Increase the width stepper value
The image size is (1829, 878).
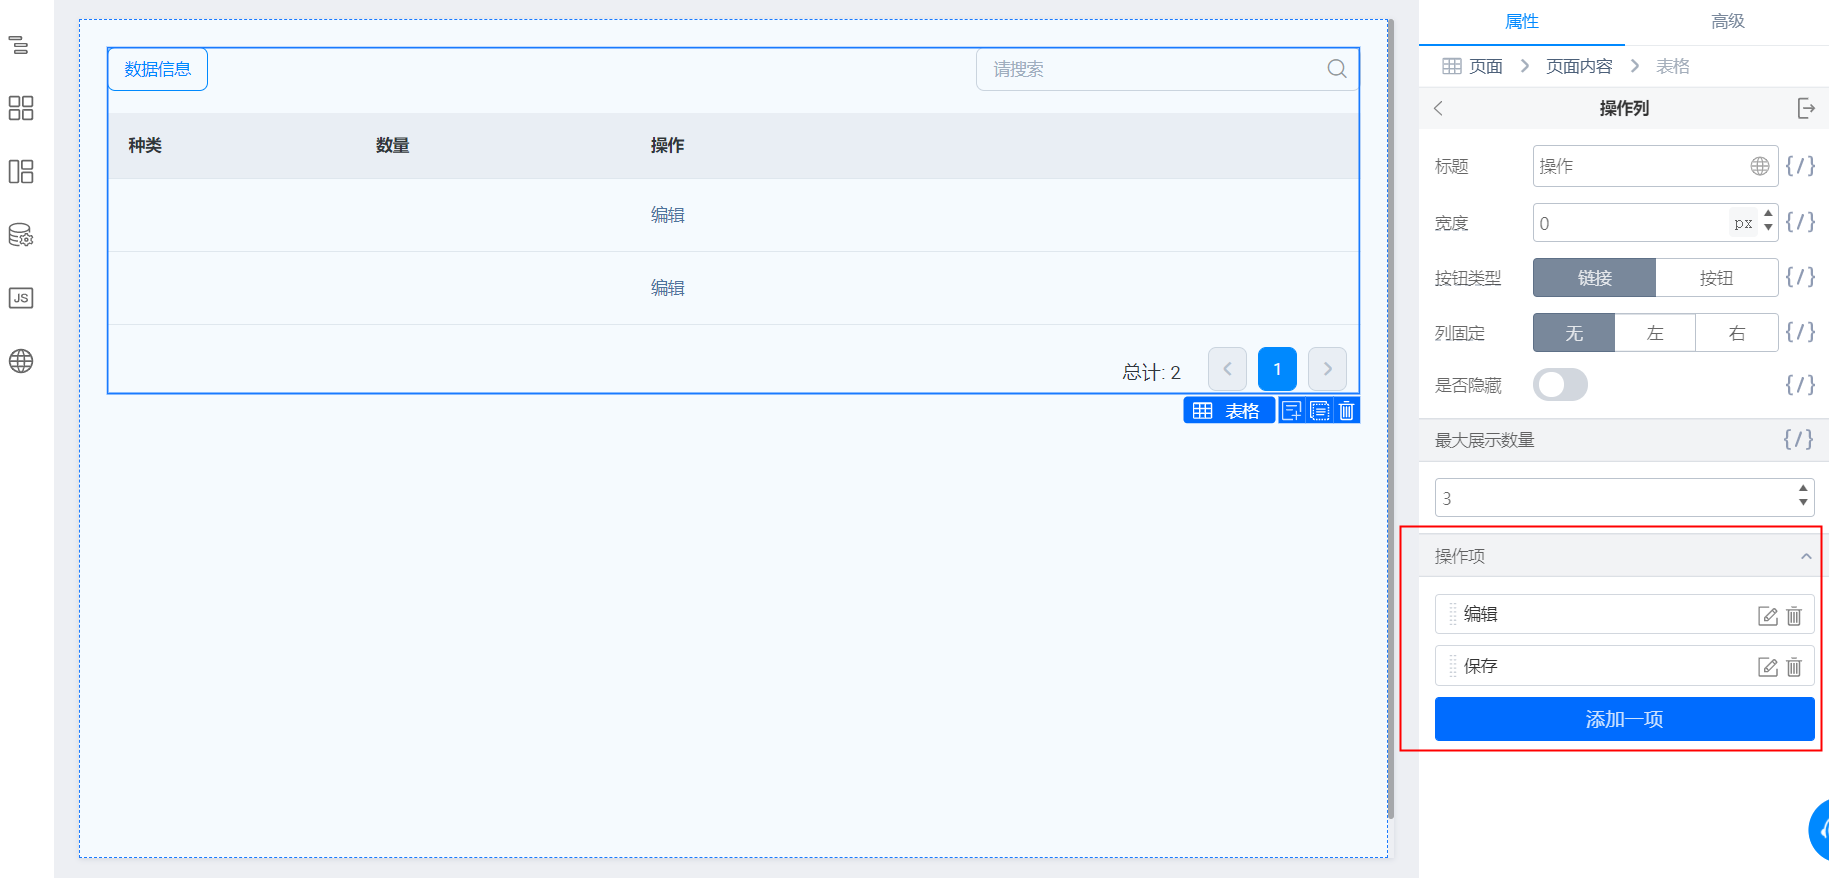(x=1768, y=215)
